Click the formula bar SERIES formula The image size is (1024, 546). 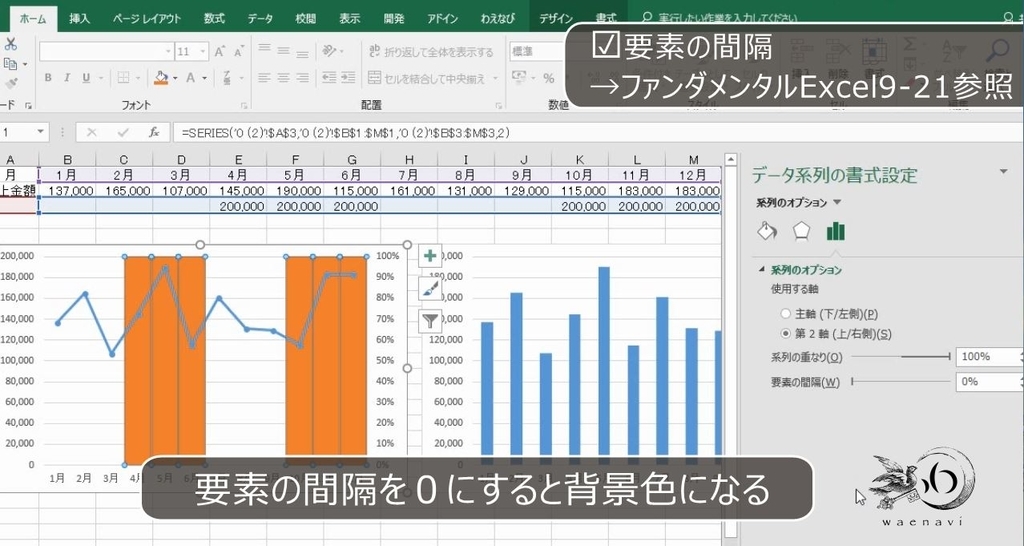pos(345,133)
